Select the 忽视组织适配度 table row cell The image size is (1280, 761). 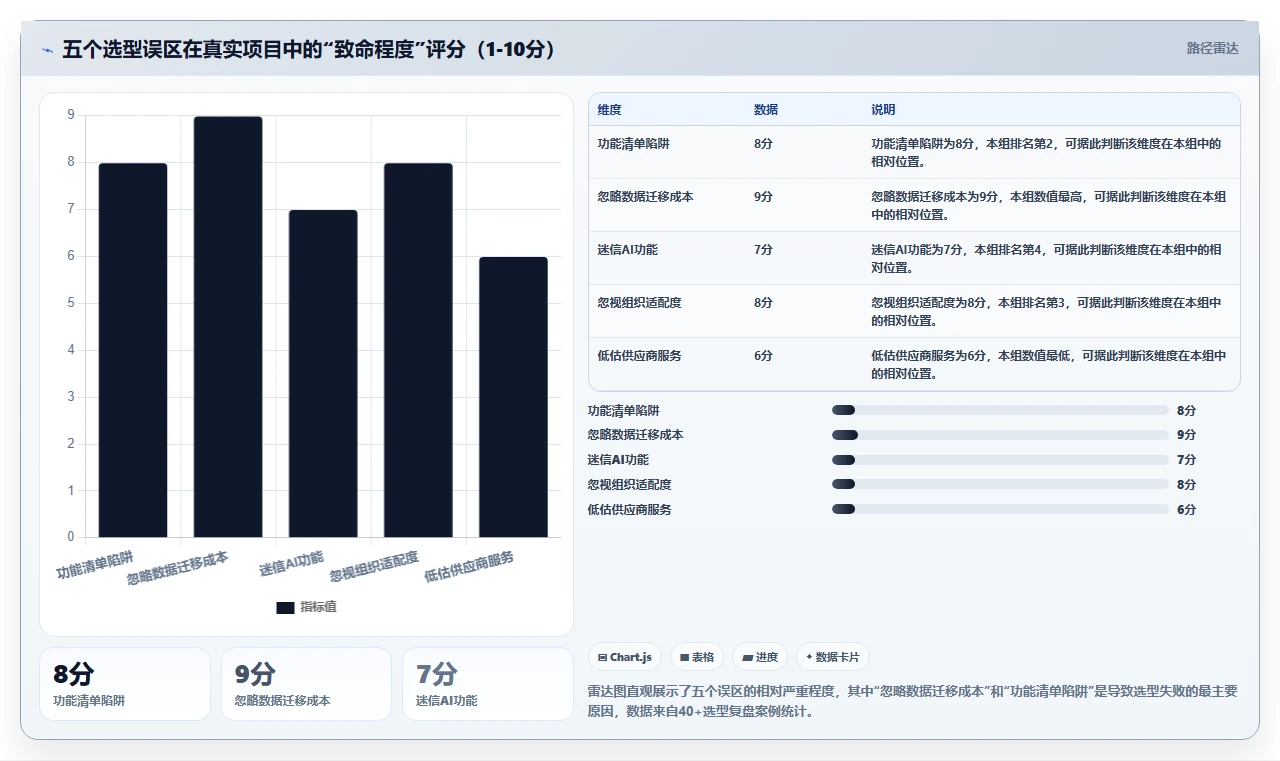pyautogui.click(x=639, y=303)
